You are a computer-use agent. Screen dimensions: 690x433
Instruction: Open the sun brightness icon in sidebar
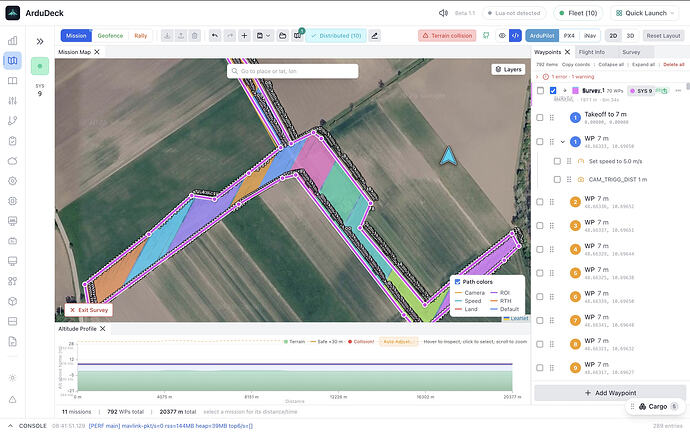12,378
